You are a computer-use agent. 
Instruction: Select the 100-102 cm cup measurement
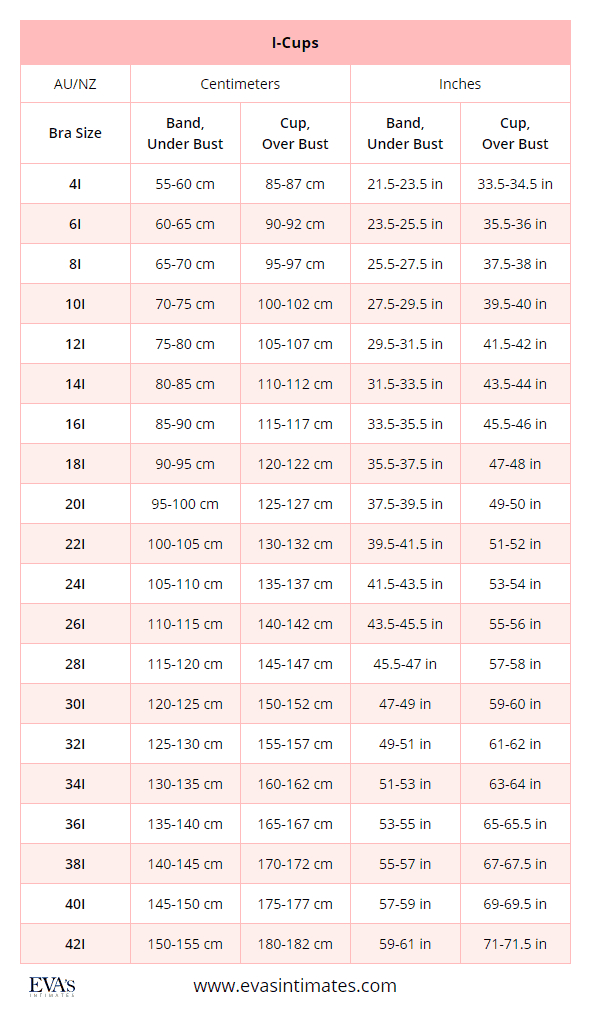(x=295, y=304)
